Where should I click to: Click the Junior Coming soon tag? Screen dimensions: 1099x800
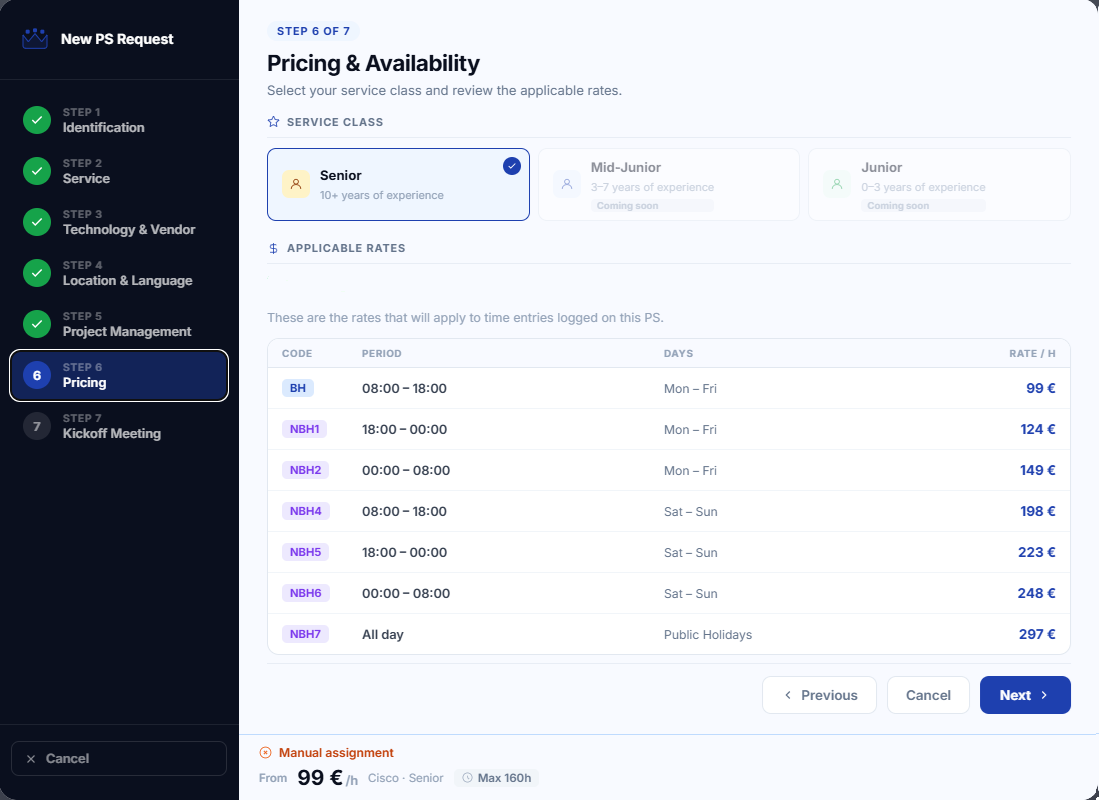point(923,205)
